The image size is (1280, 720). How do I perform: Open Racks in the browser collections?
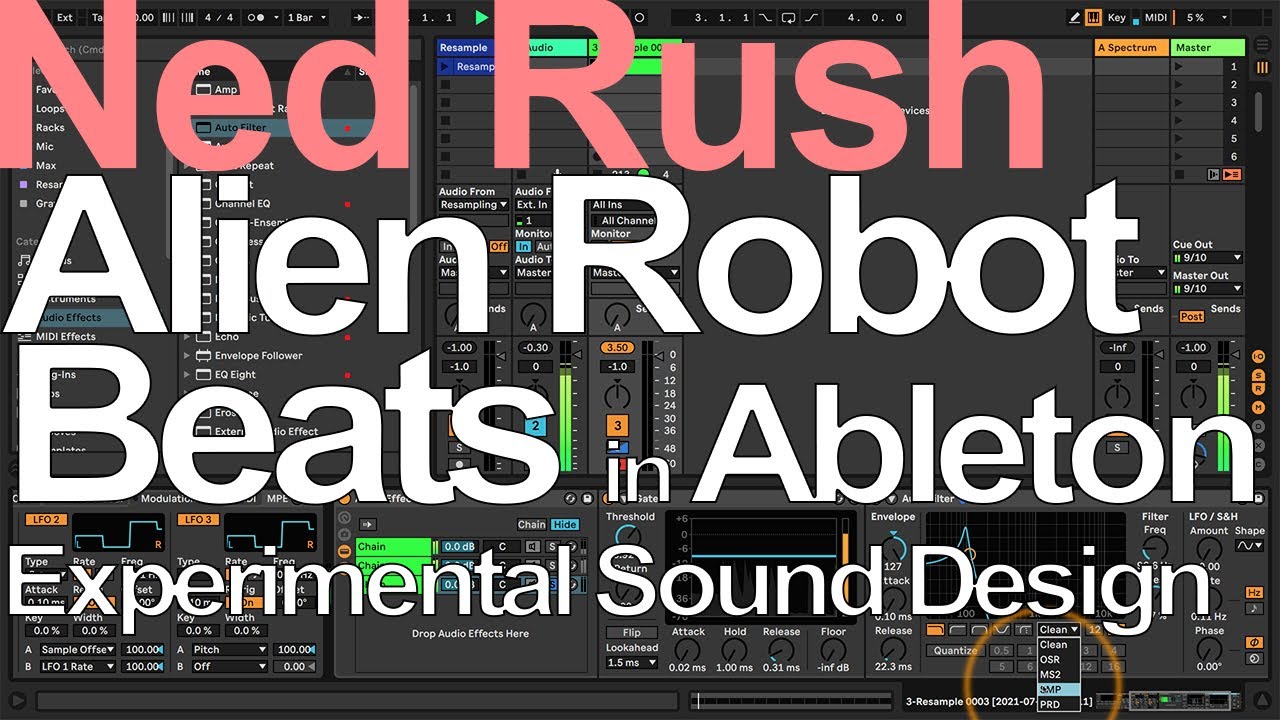click(x=50, y=128)
